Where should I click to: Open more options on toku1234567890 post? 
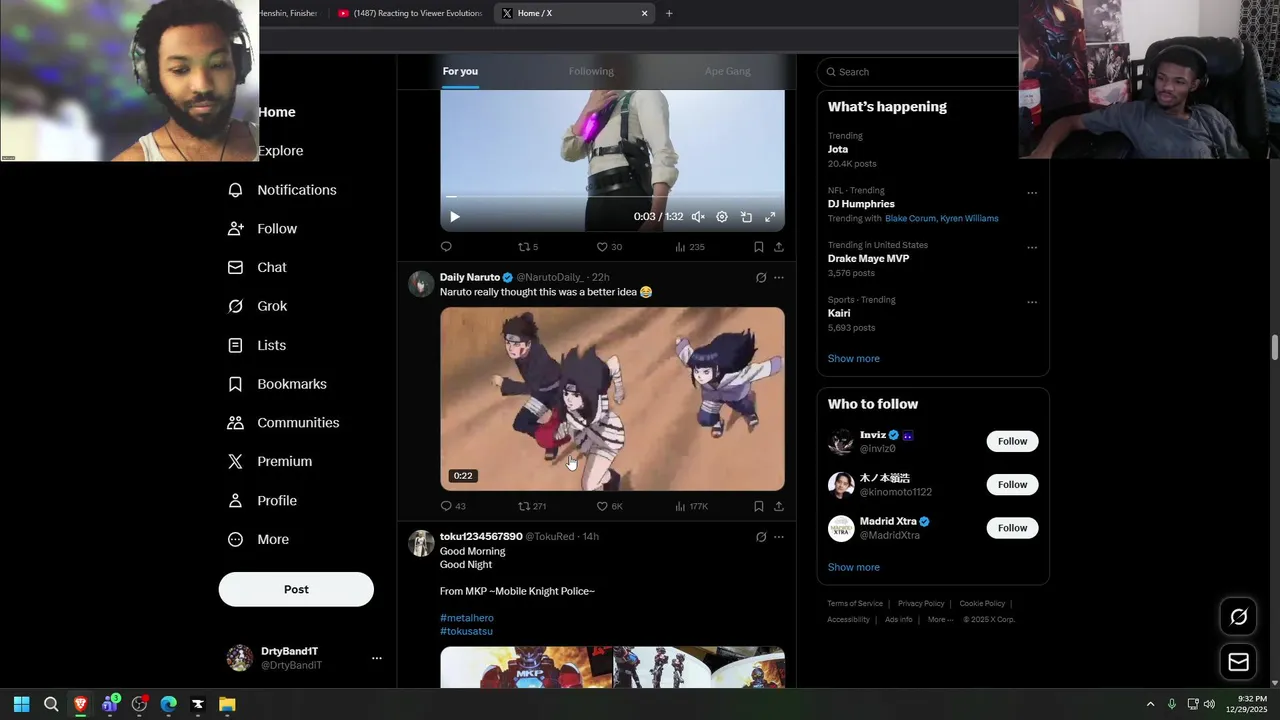[779, 537]
